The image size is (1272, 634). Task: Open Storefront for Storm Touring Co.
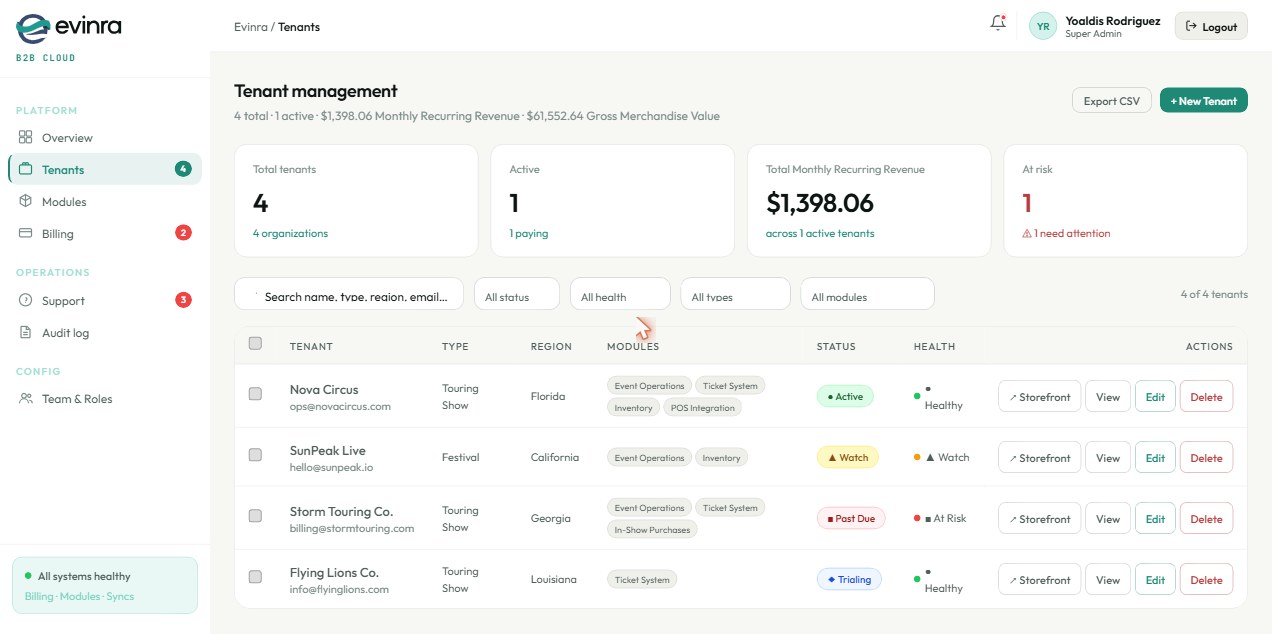(1039, 519)
